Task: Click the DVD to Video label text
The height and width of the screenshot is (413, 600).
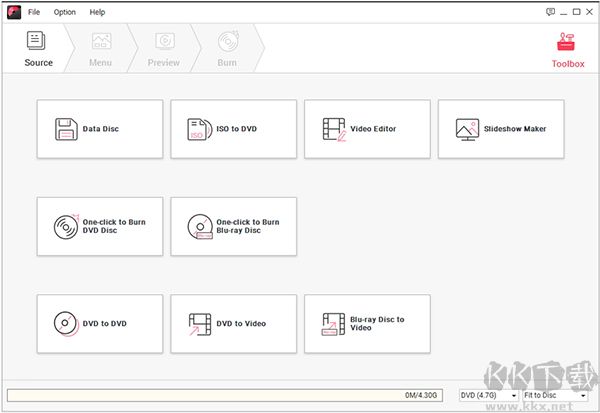Action: tap(241, 323)
